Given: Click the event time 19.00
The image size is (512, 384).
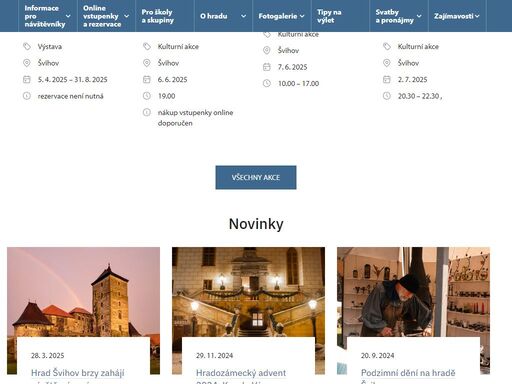Looking at the screenshot, I should [x=166, y=96].
